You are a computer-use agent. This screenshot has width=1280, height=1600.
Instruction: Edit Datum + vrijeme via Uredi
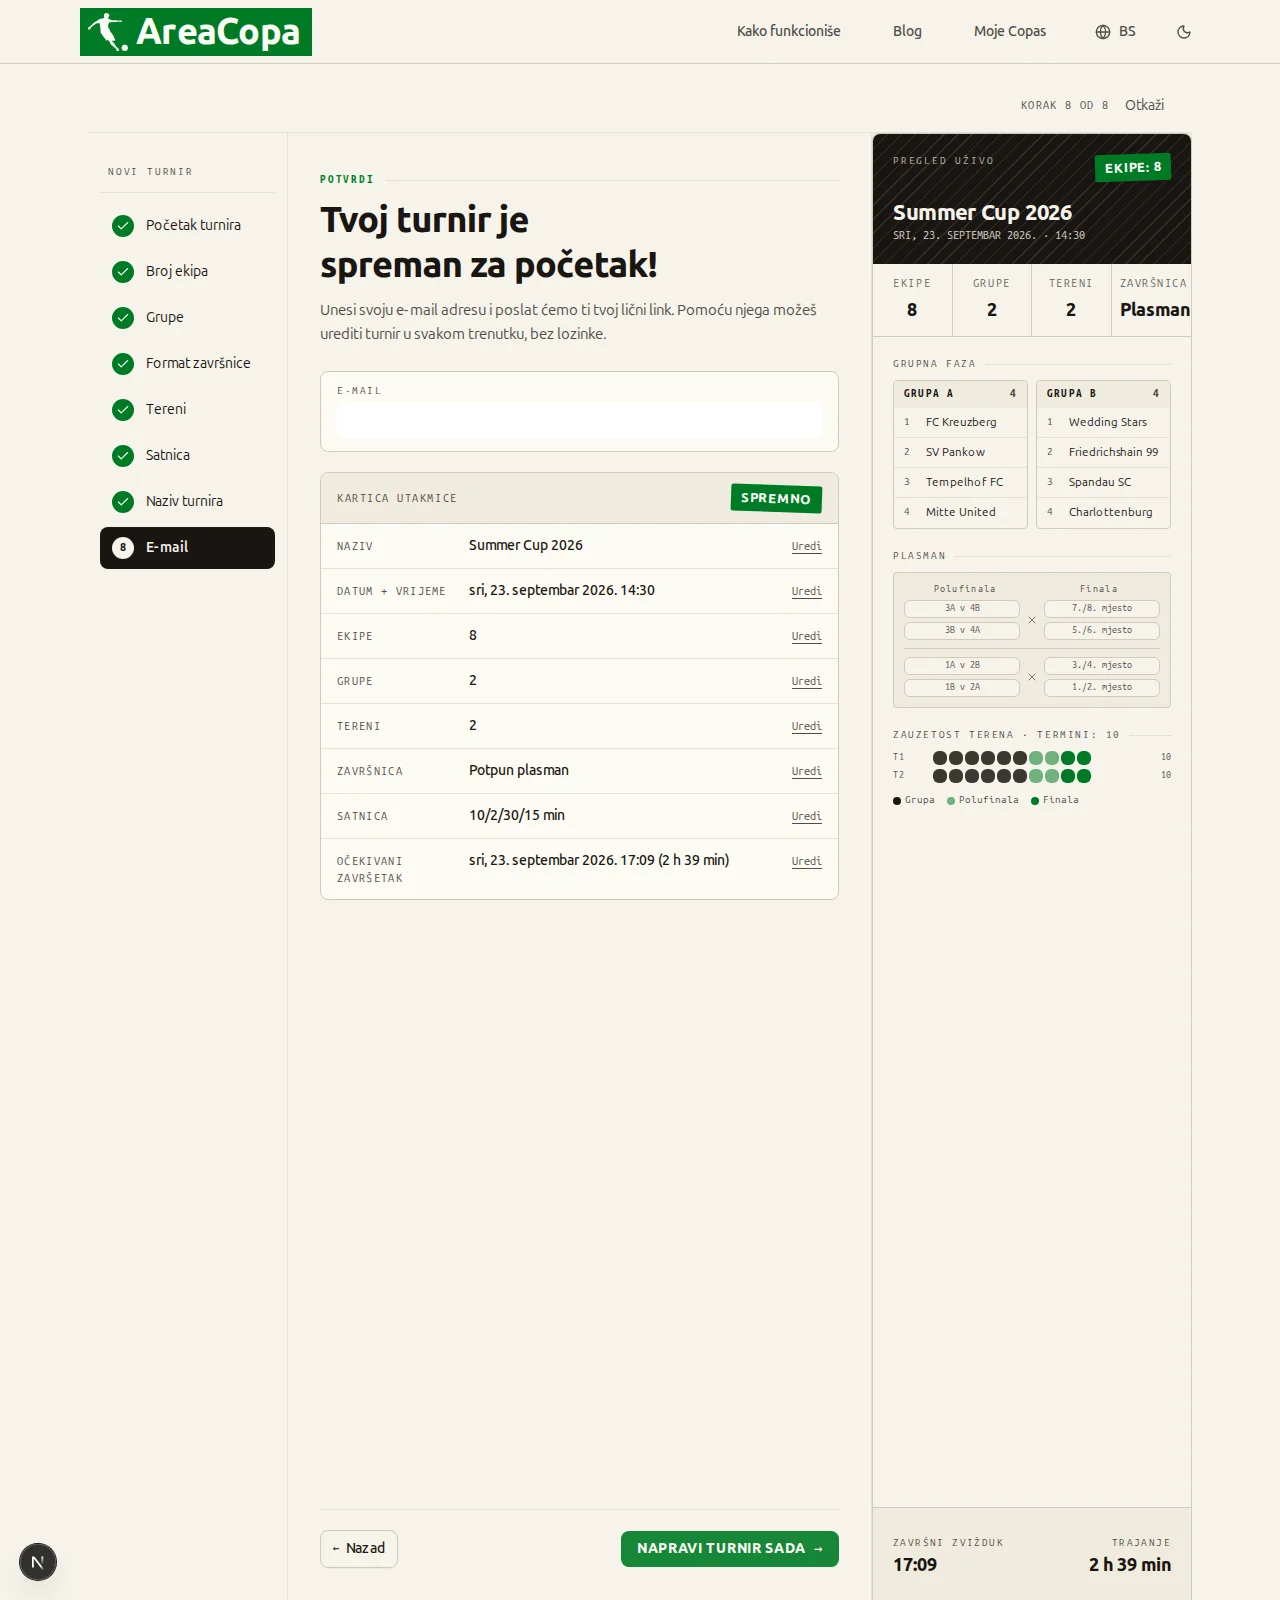click(806, 591)
